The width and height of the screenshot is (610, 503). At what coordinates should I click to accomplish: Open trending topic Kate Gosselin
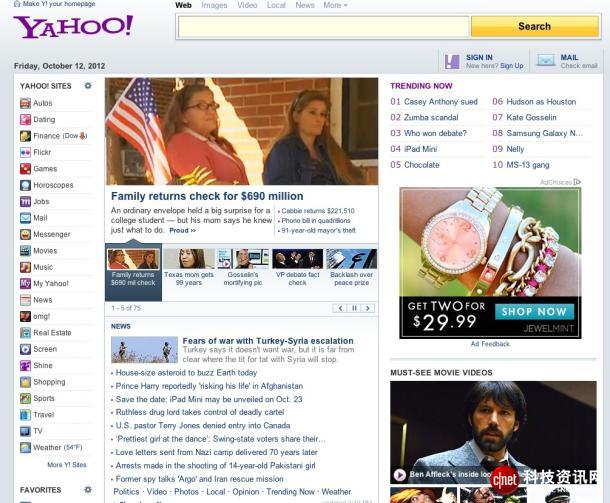[531, 117]
